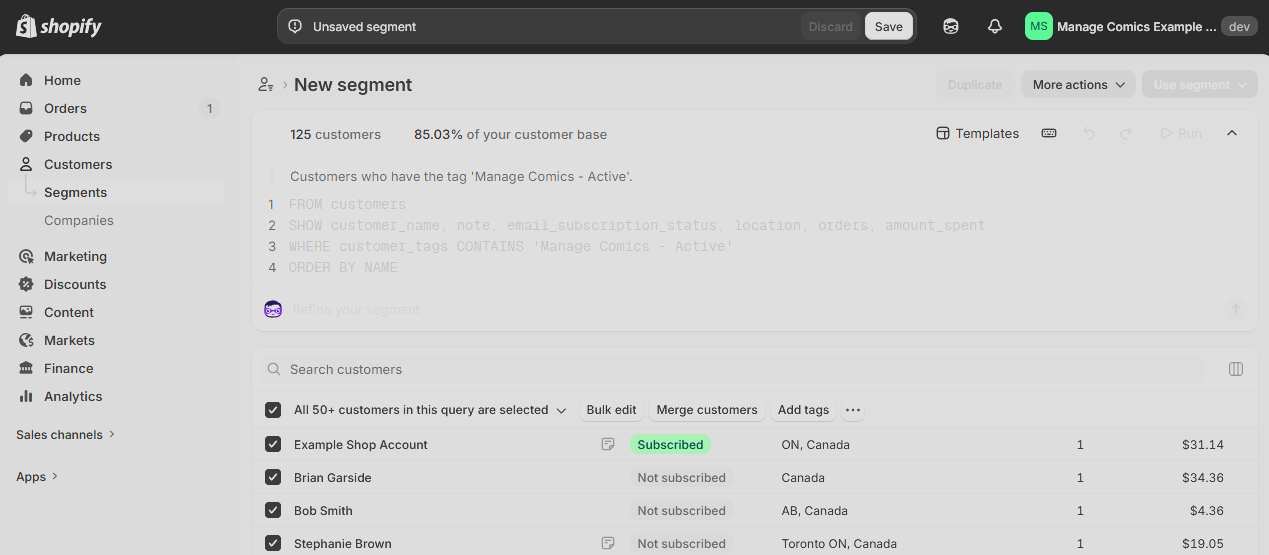Click the Shopify logo

[x=59, y=27]
